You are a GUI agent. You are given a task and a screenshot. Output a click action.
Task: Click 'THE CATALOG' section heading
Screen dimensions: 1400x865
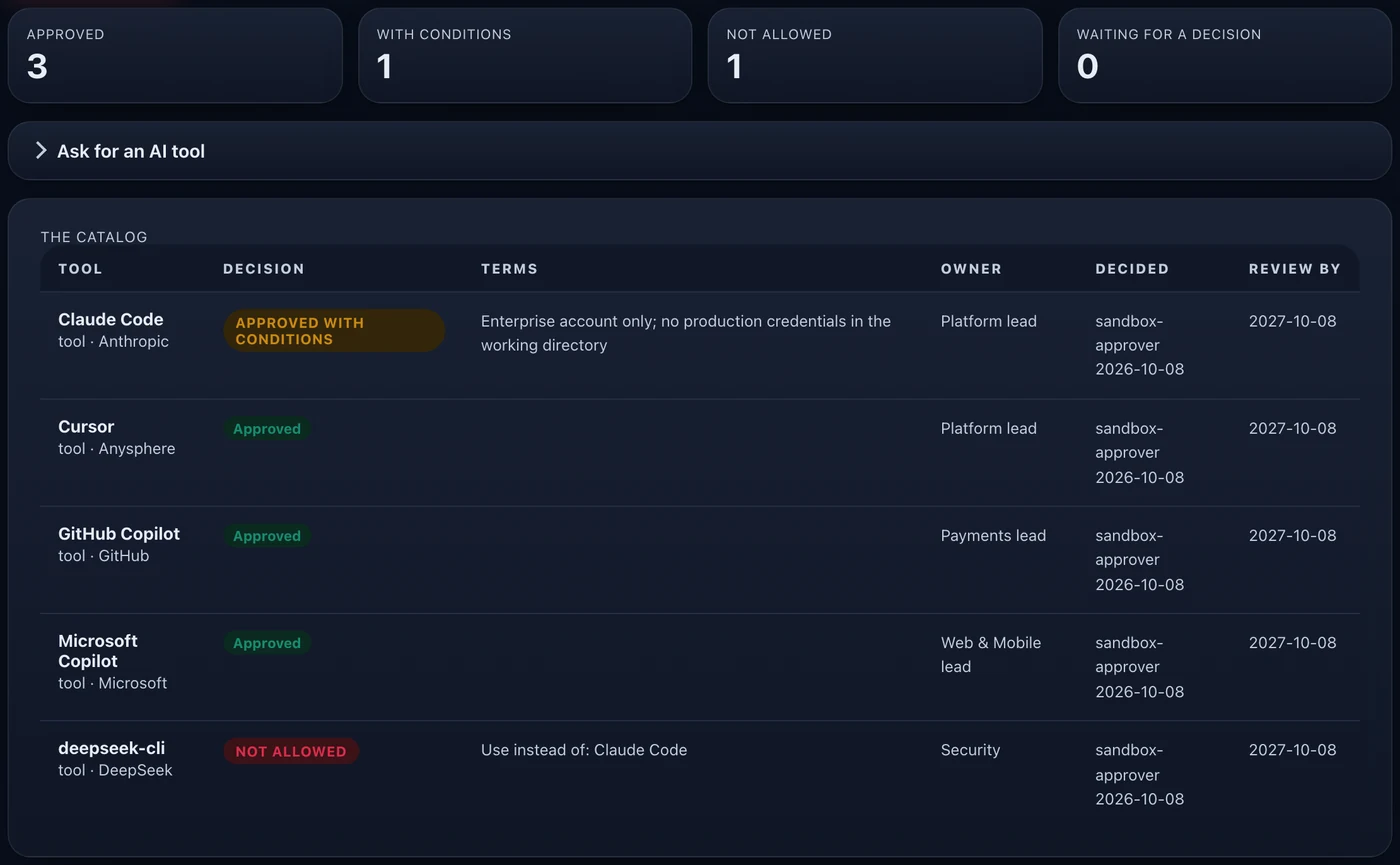coord(94,237)
